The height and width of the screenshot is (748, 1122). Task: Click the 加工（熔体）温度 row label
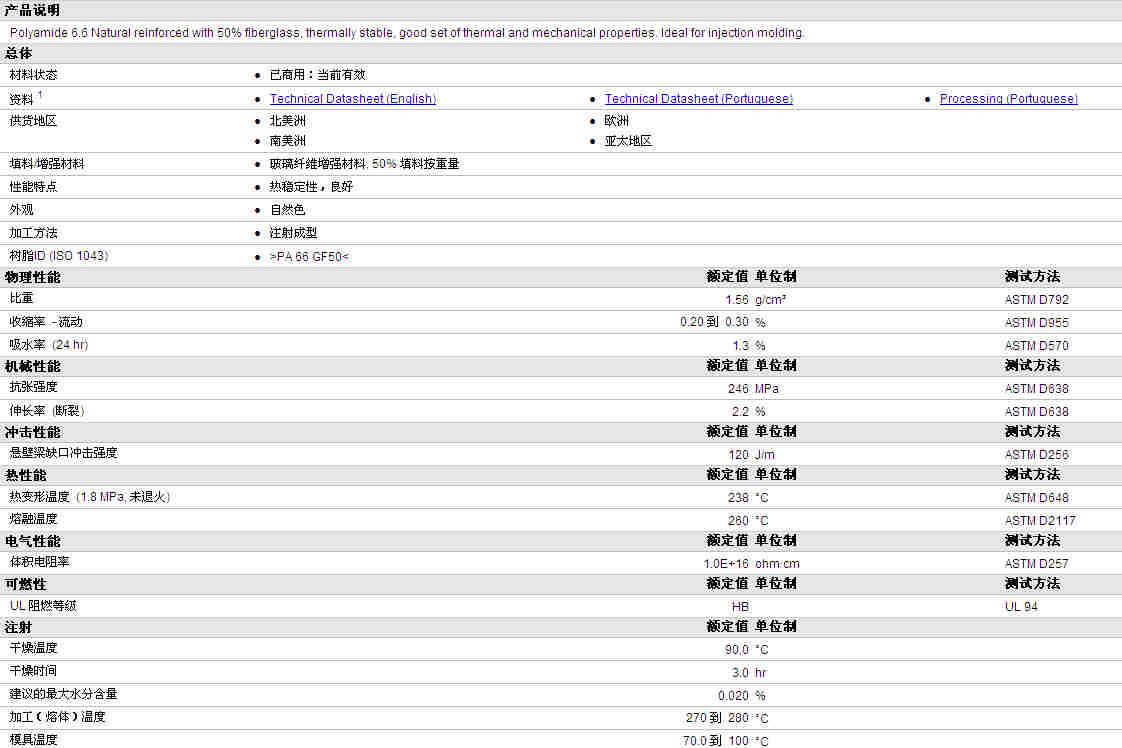pyautogui.click(x=57, y=717)
